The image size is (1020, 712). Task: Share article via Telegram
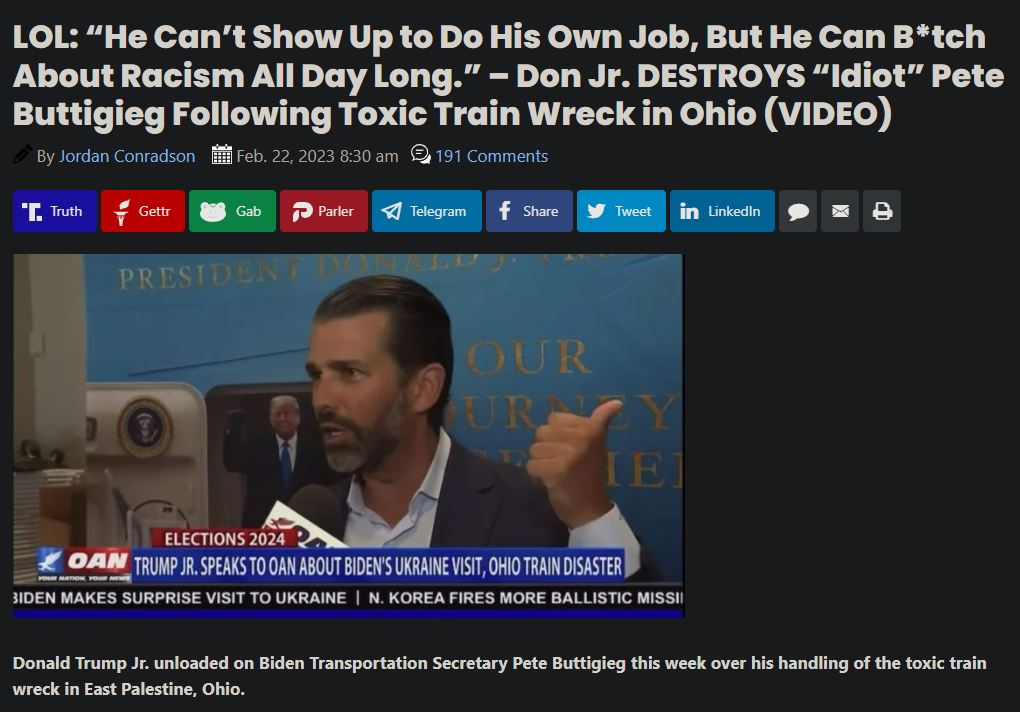click(x=426, y=211)
